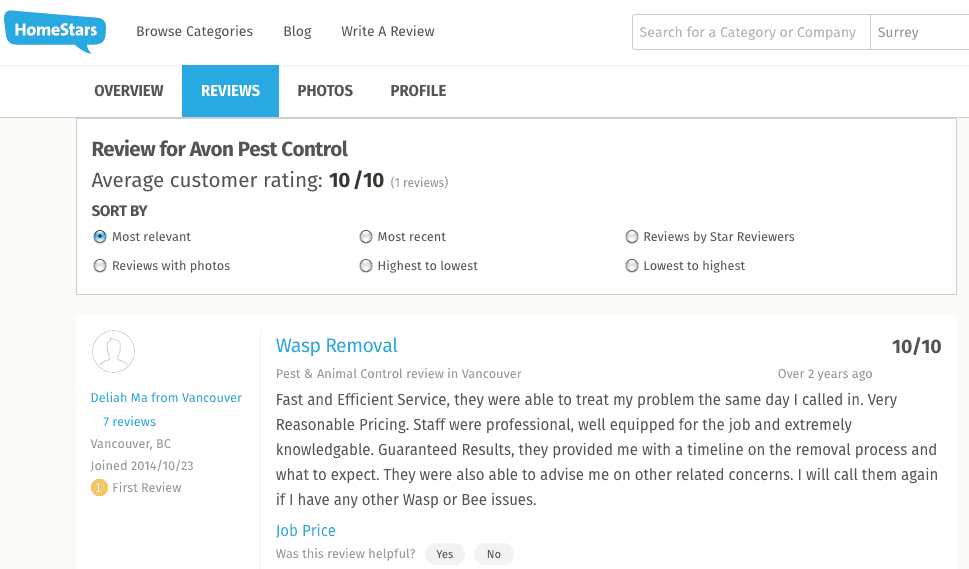The height and width of the screenshot is (569, 969).
Task: Go to the Blog page
Action: 297,31
